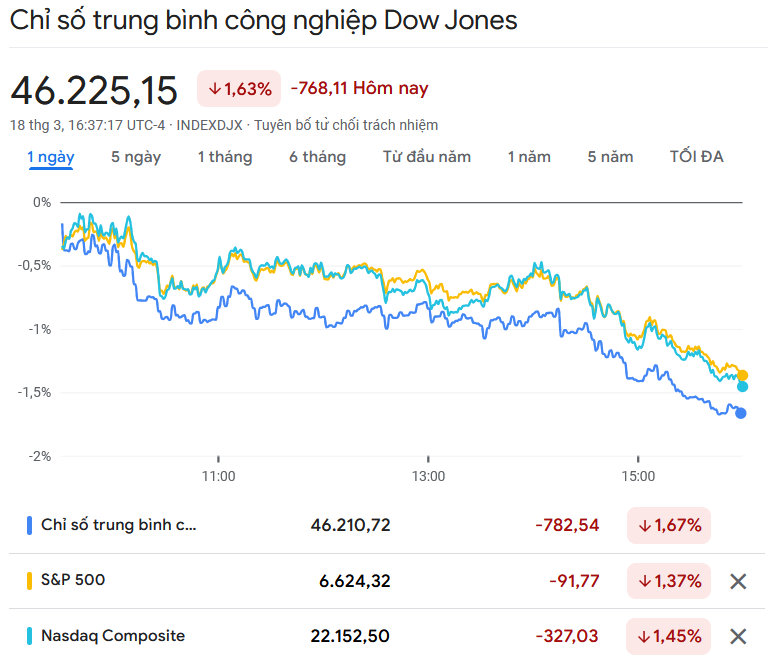
Task: Click the yellow S&P 500 color marker
Action: 29,580
